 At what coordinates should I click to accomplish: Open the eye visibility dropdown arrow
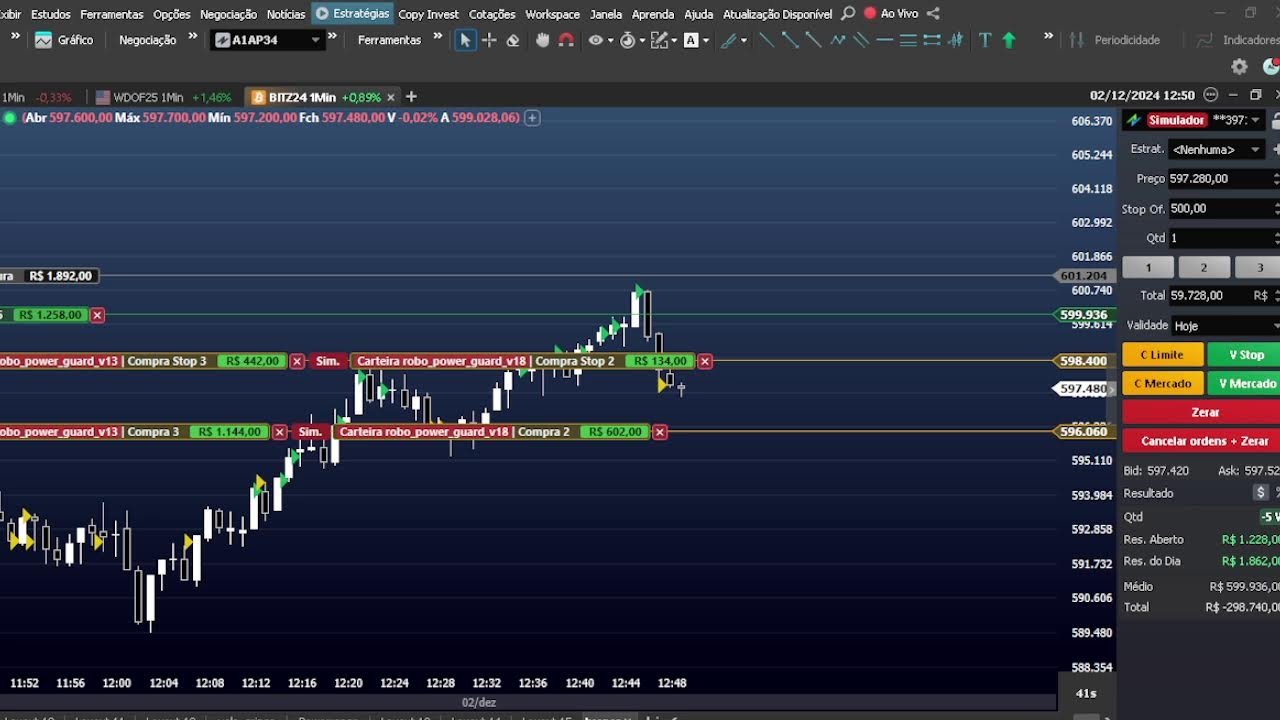coord(610,41)
